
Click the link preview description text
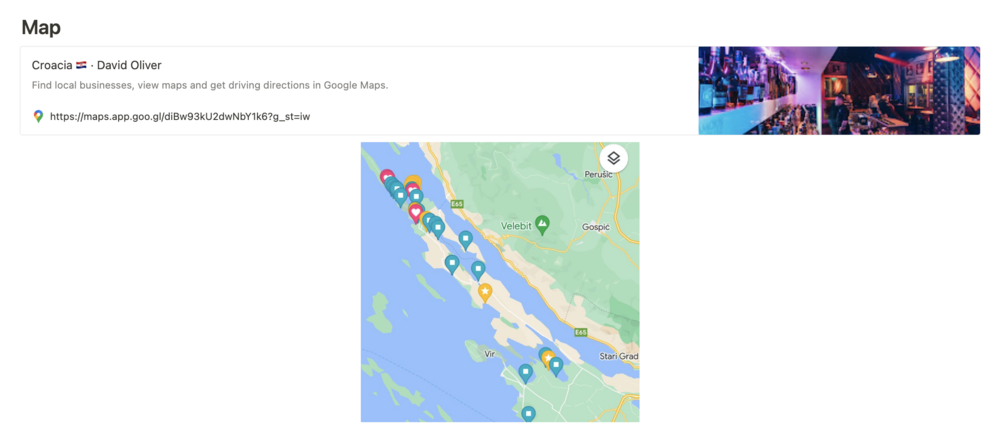(x=209, y=85)
